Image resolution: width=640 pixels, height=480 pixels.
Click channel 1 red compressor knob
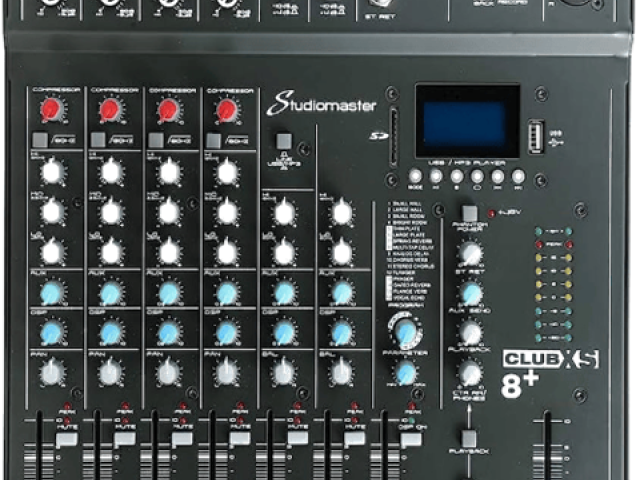(54, 109)
